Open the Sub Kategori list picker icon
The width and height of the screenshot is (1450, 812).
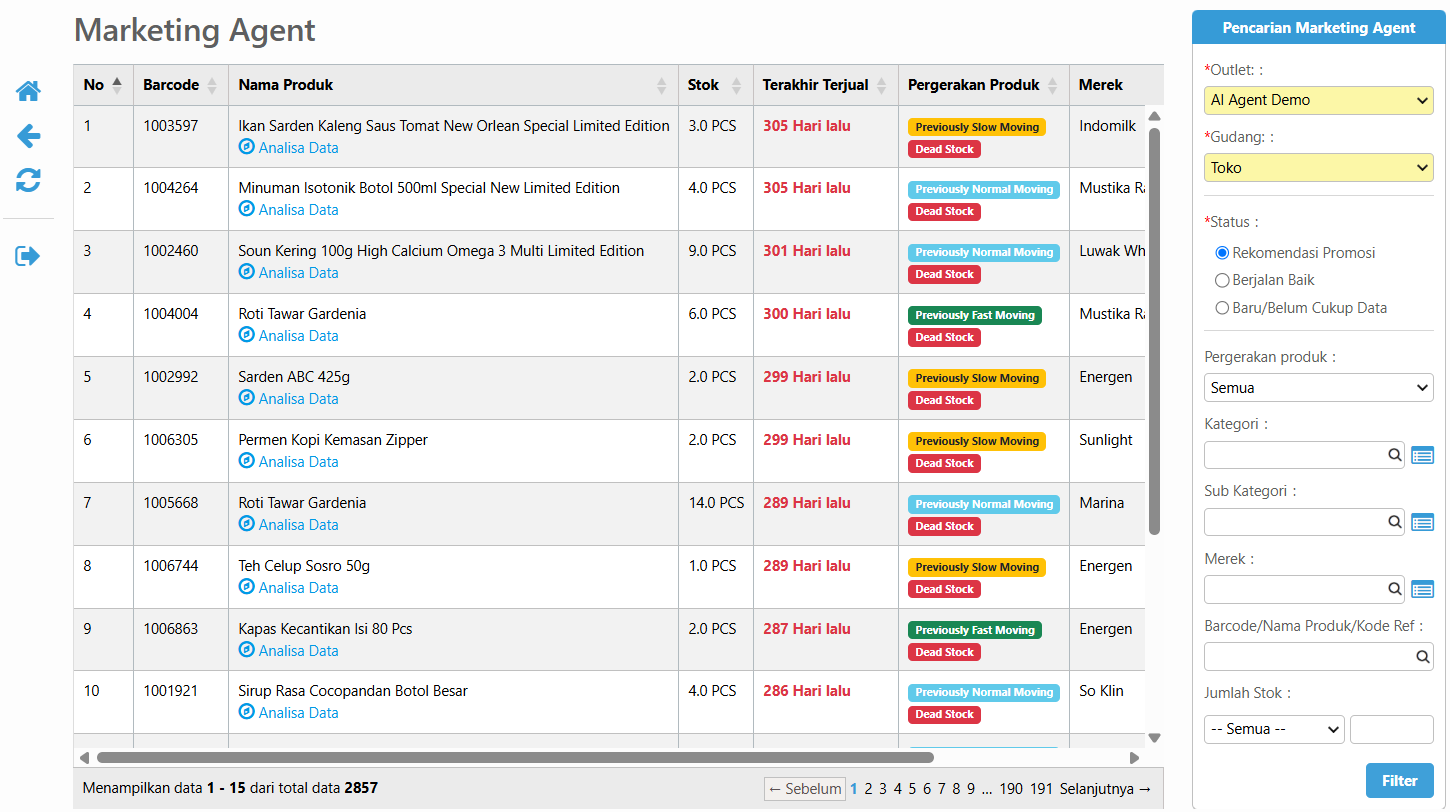tap(1422, 522)
